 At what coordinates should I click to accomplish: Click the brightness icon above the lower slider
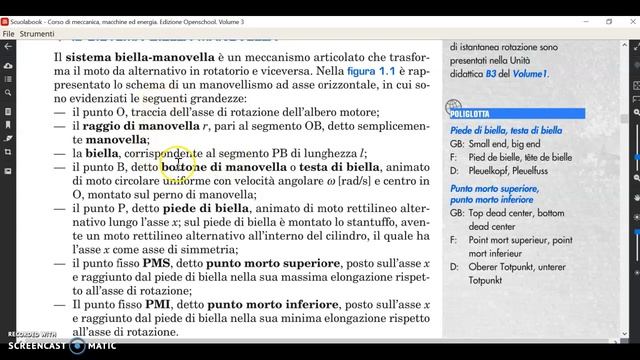[x=637, y=217]
